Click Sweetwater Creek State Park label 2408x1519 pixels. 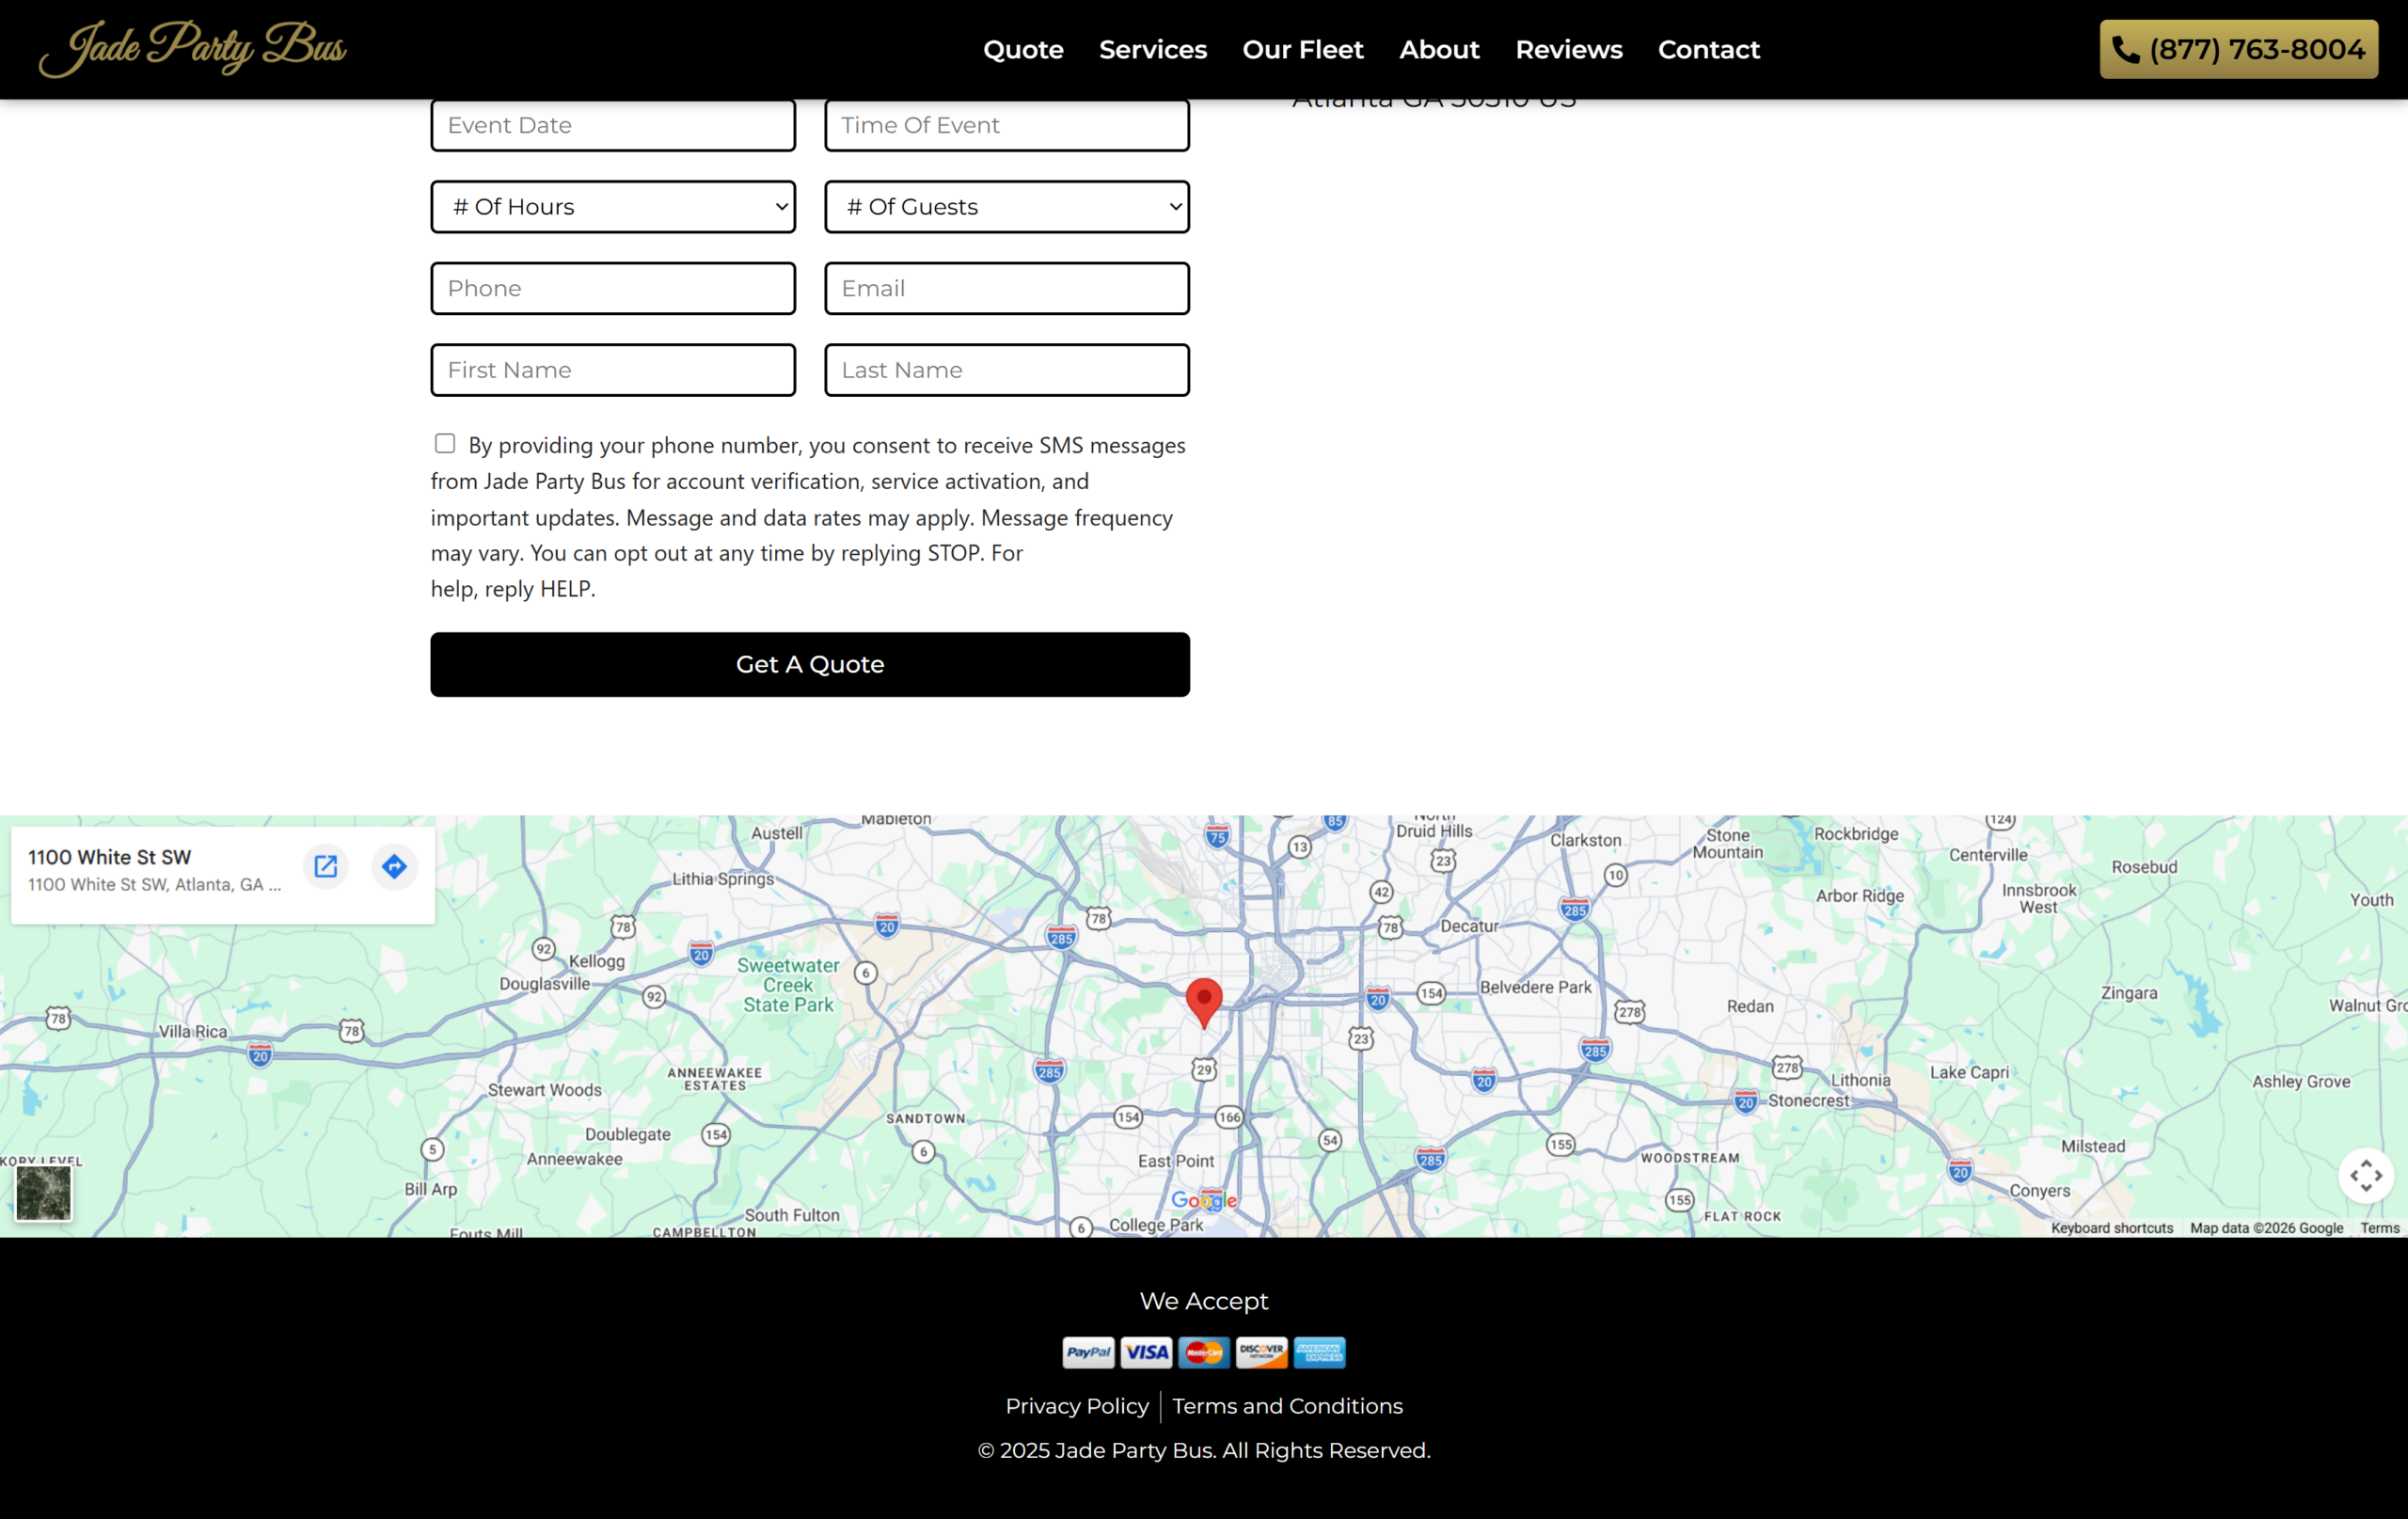coord(788,985)
